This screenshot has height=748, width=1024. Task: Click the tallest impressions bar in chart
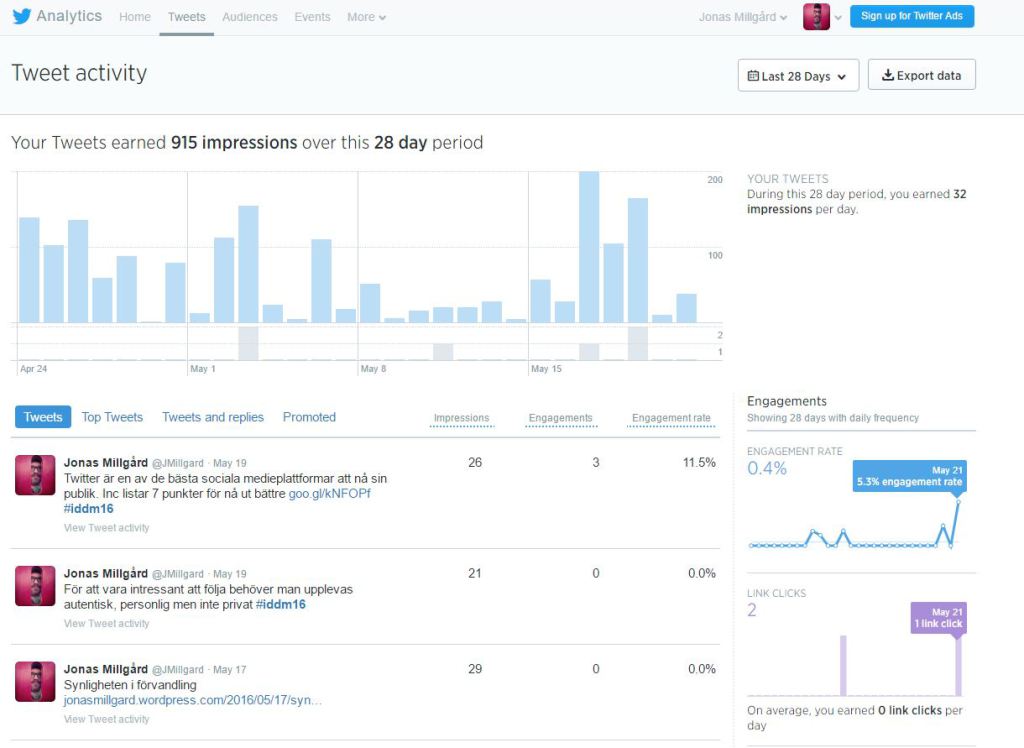(x=589, y=247)
